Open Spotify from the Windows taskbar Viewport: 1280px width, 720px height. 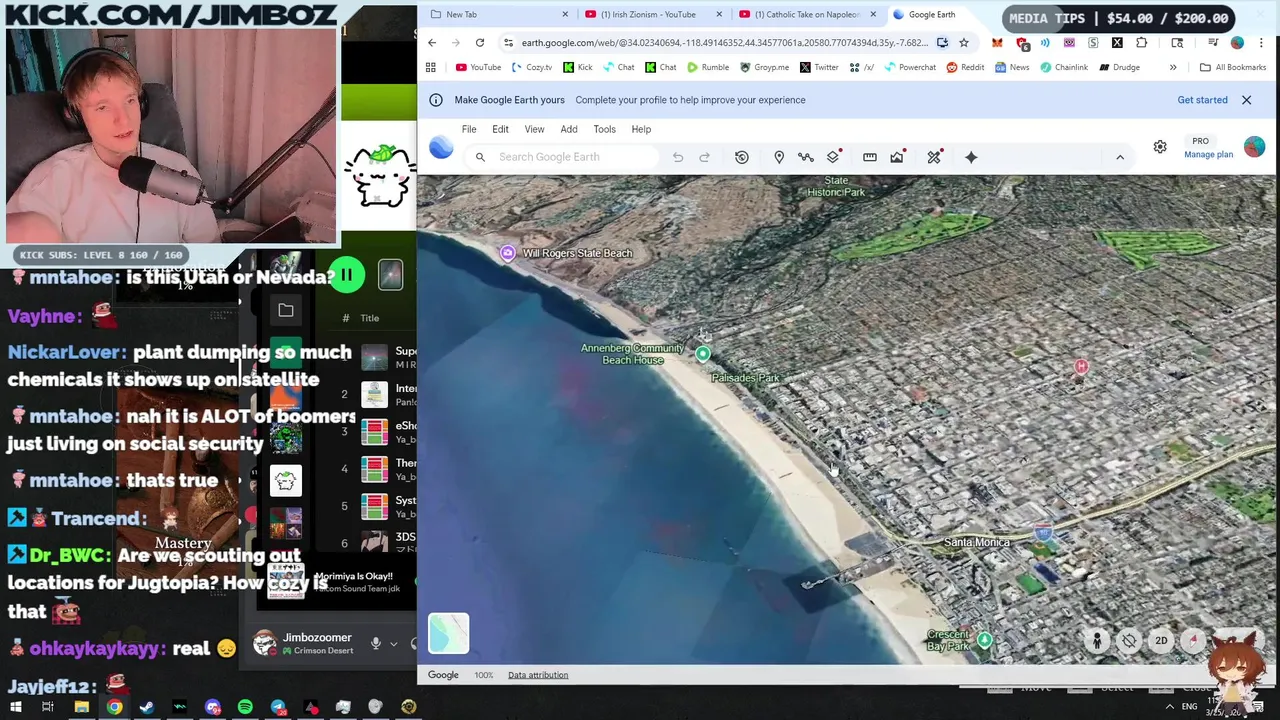point(245,707)
